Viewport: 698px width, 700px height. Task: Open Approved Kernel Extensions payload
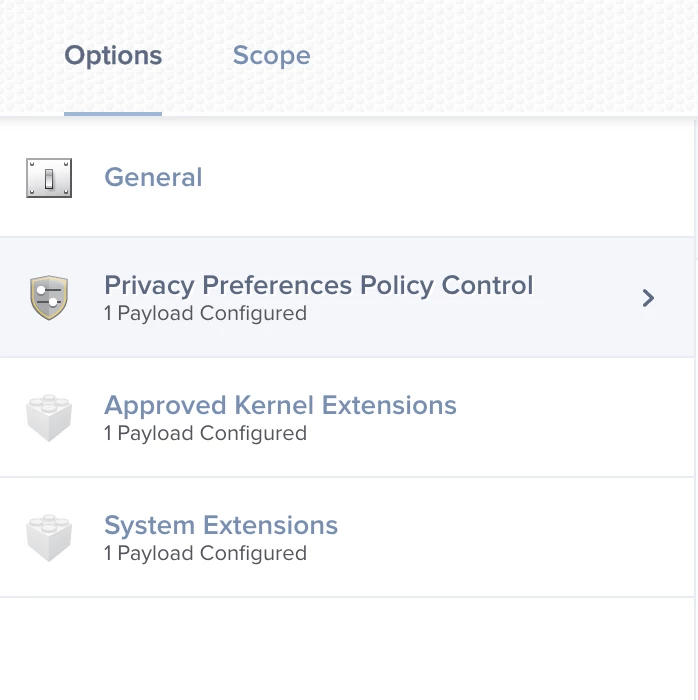pos(280,405)
